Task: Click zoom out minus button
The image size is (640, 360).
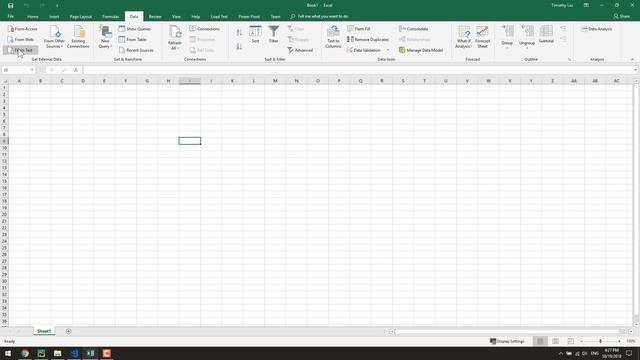Action: click(x=581, y=341)
